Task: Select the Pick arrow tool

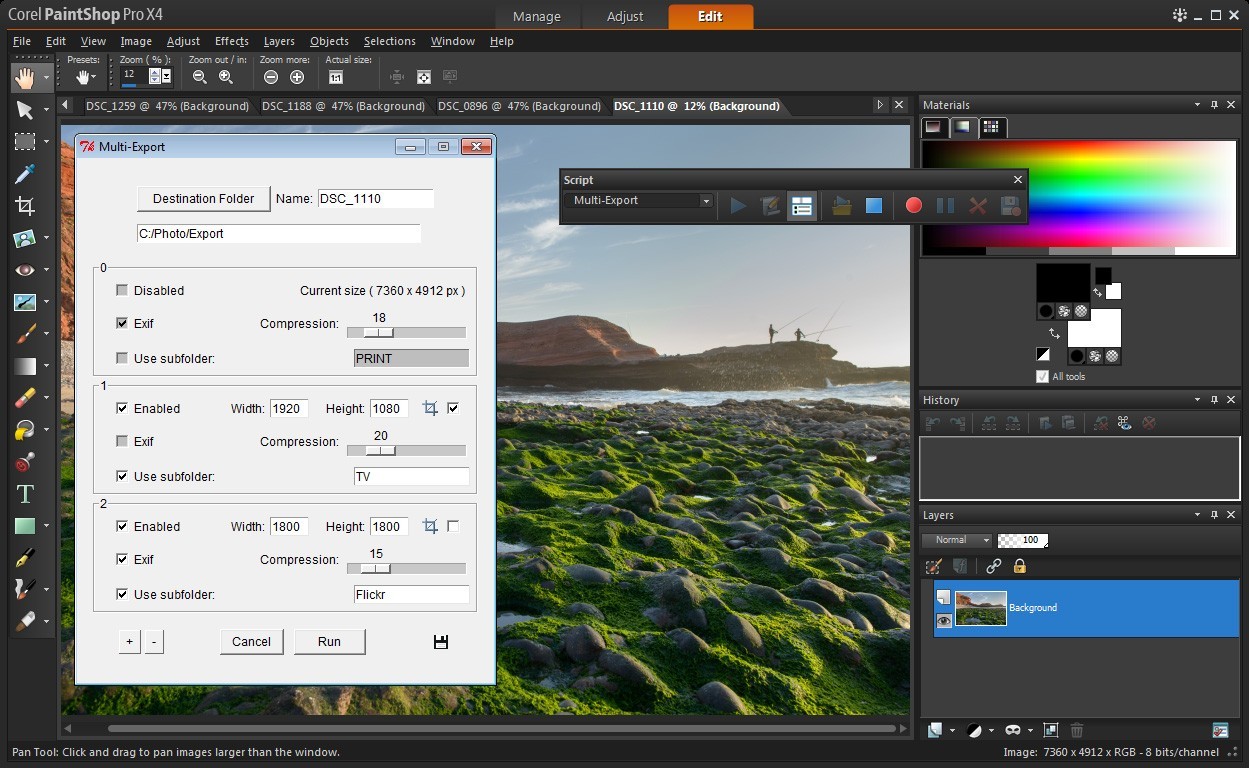Action: 26,110
